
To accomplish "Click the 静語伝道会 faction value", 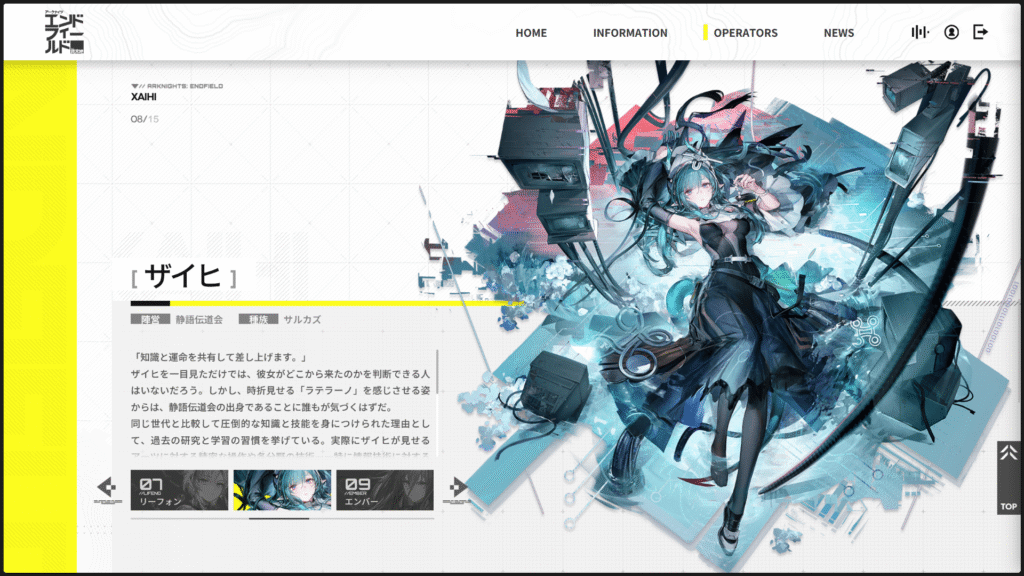I will (x=199, y=319).
